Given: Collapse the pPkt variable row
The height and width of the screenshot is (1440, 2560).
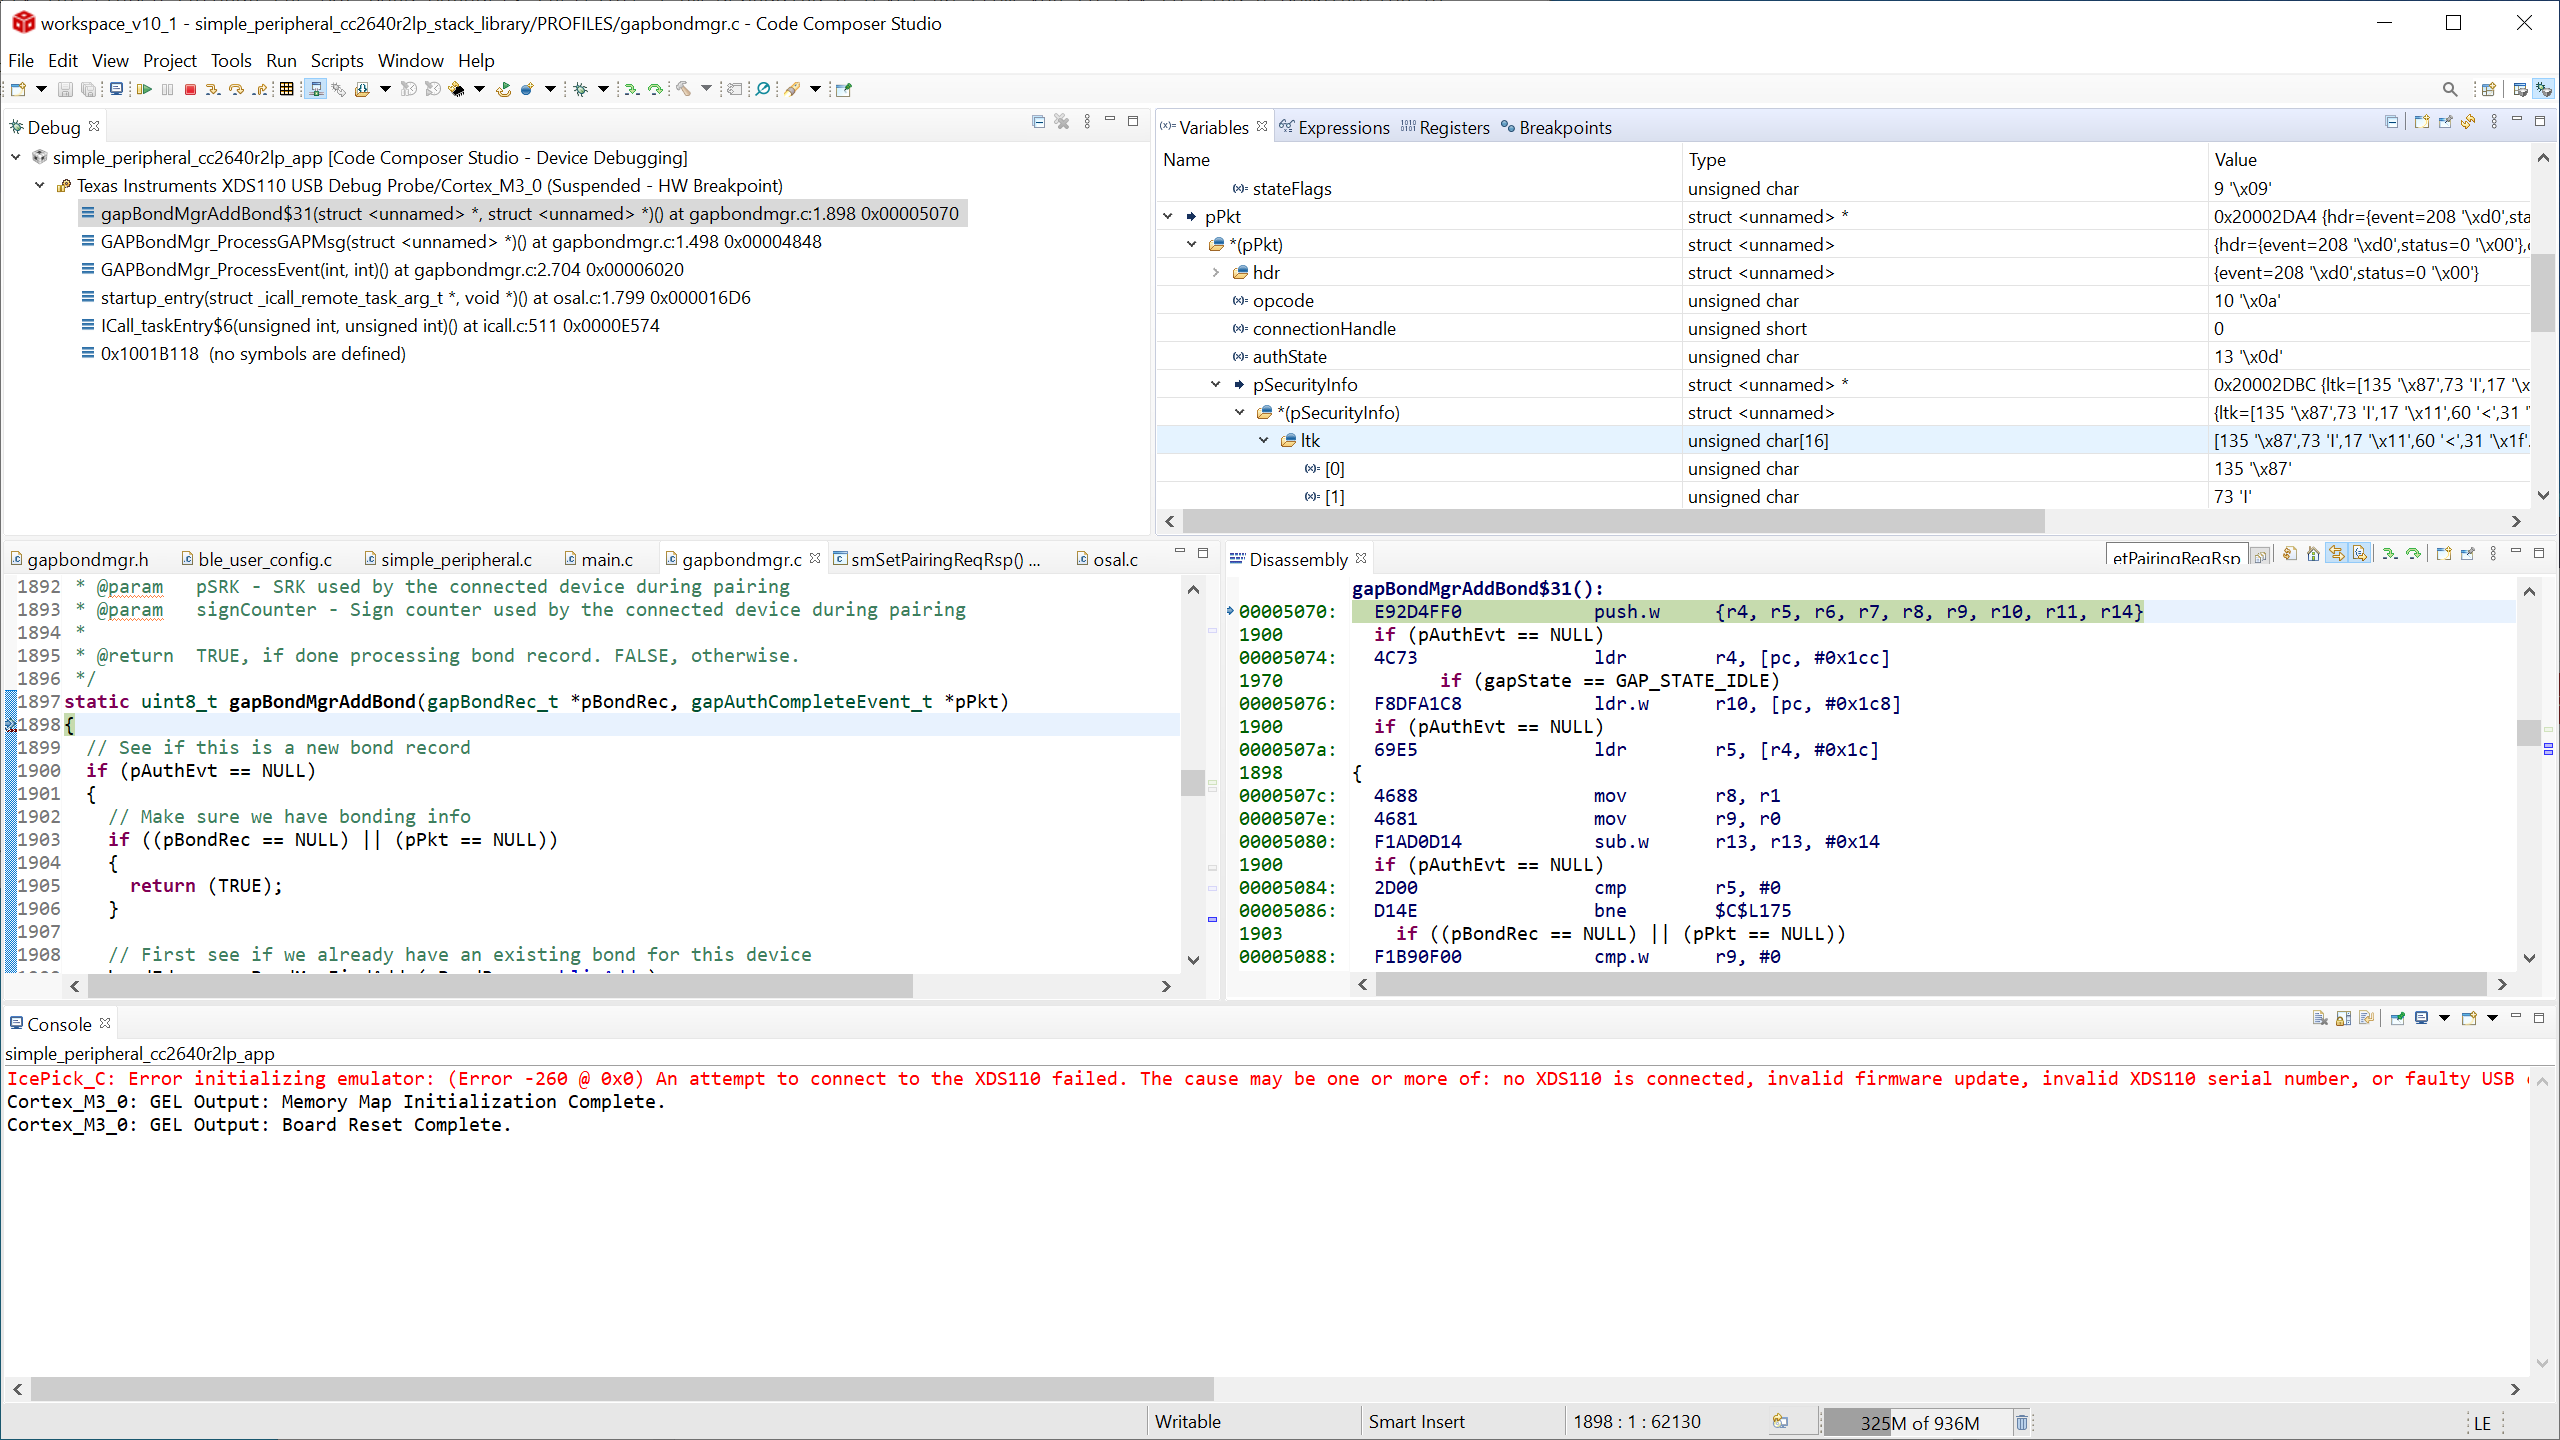Looking at the screenshot, I should coord(1168,216).
